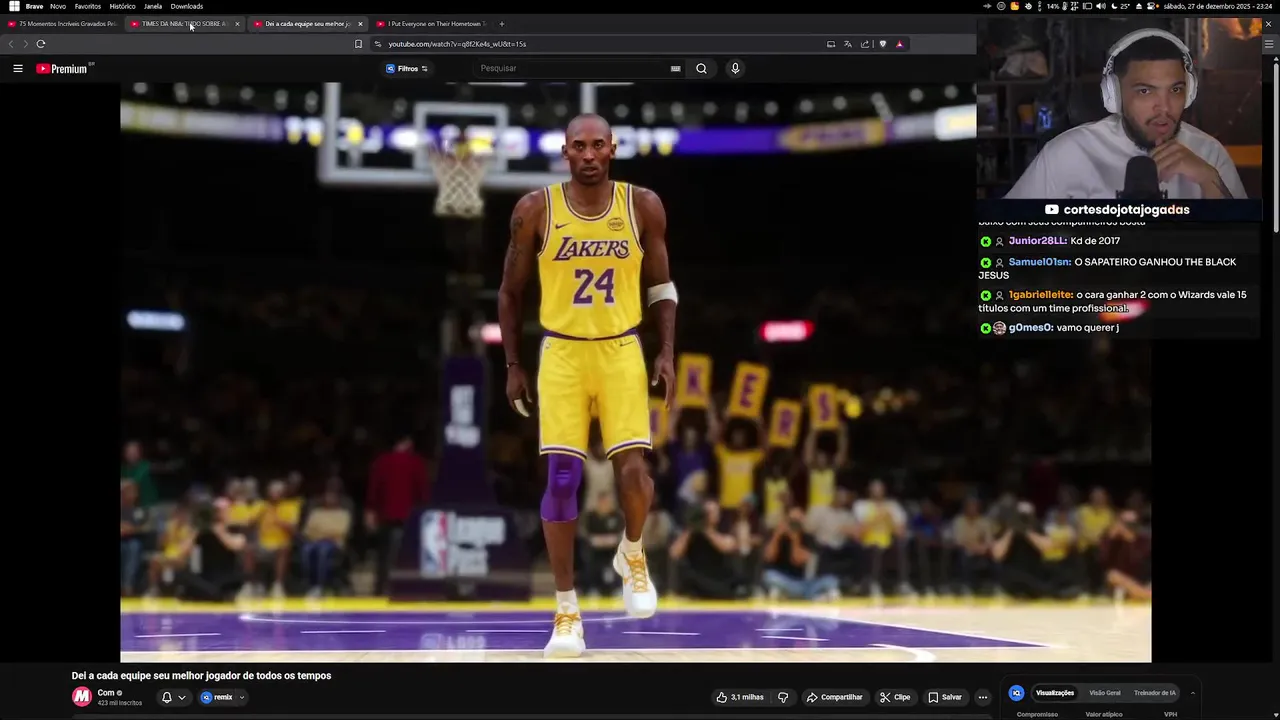Image resolution: width=1280 pixels, height=720 pixels.
Task: Open the Brave Rewards triangle icon
Action: [899, 44]
